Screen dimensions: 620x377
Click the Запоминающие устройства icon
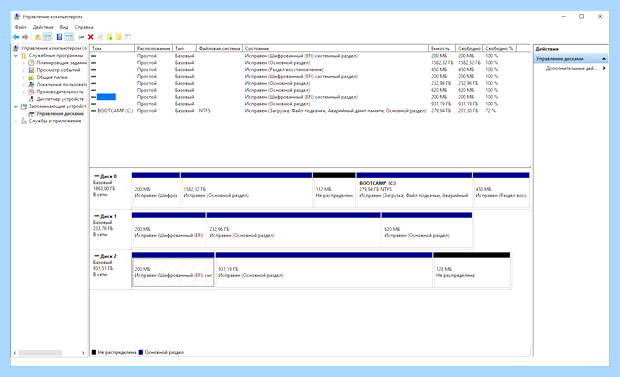24,106
